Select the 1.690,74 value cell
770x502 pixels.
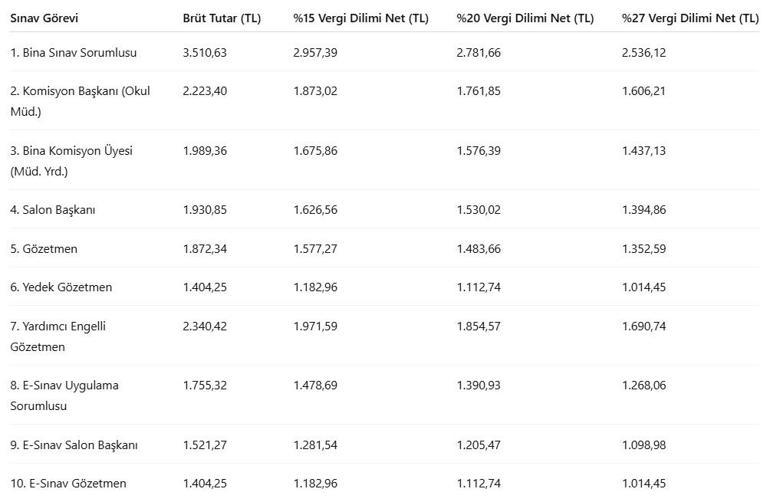click(644, 326)
